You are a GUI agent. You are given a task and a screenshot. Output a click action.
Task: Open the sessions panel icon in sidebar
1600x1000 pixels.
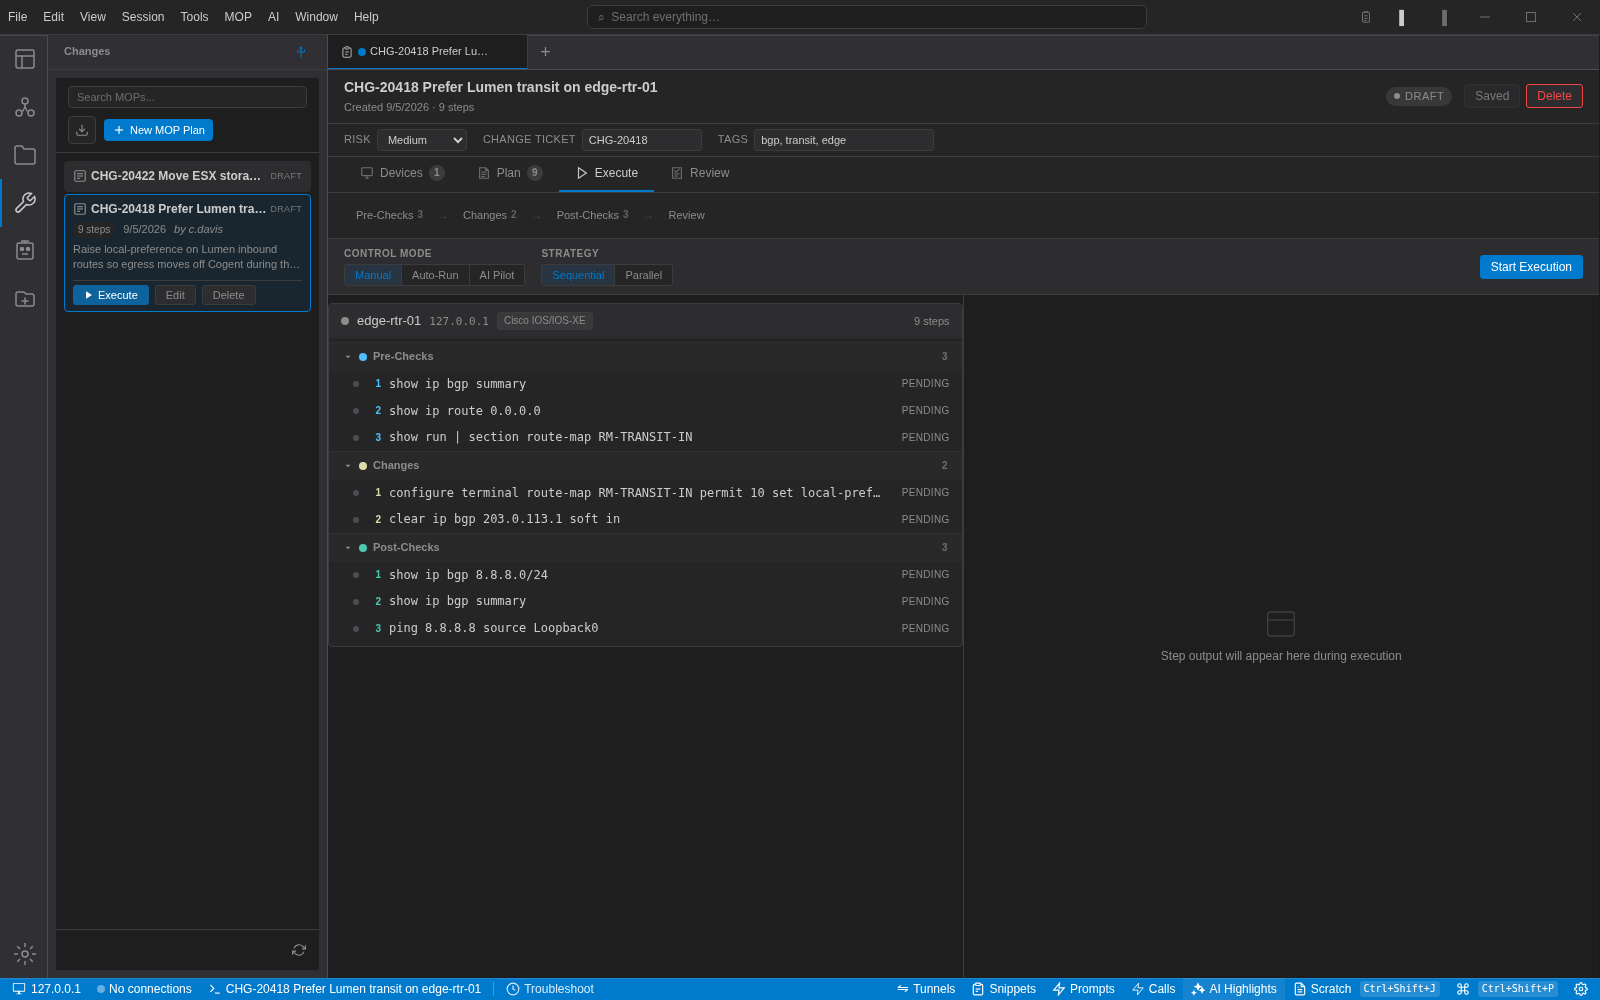(x=25, y=59)
